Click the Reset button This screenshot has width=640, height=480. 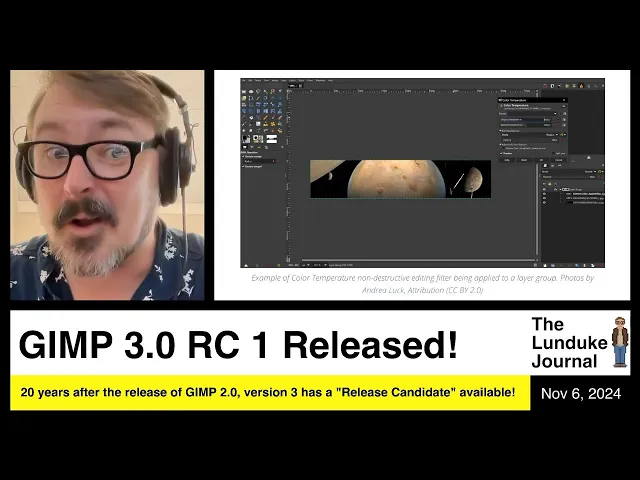(524, 160)
